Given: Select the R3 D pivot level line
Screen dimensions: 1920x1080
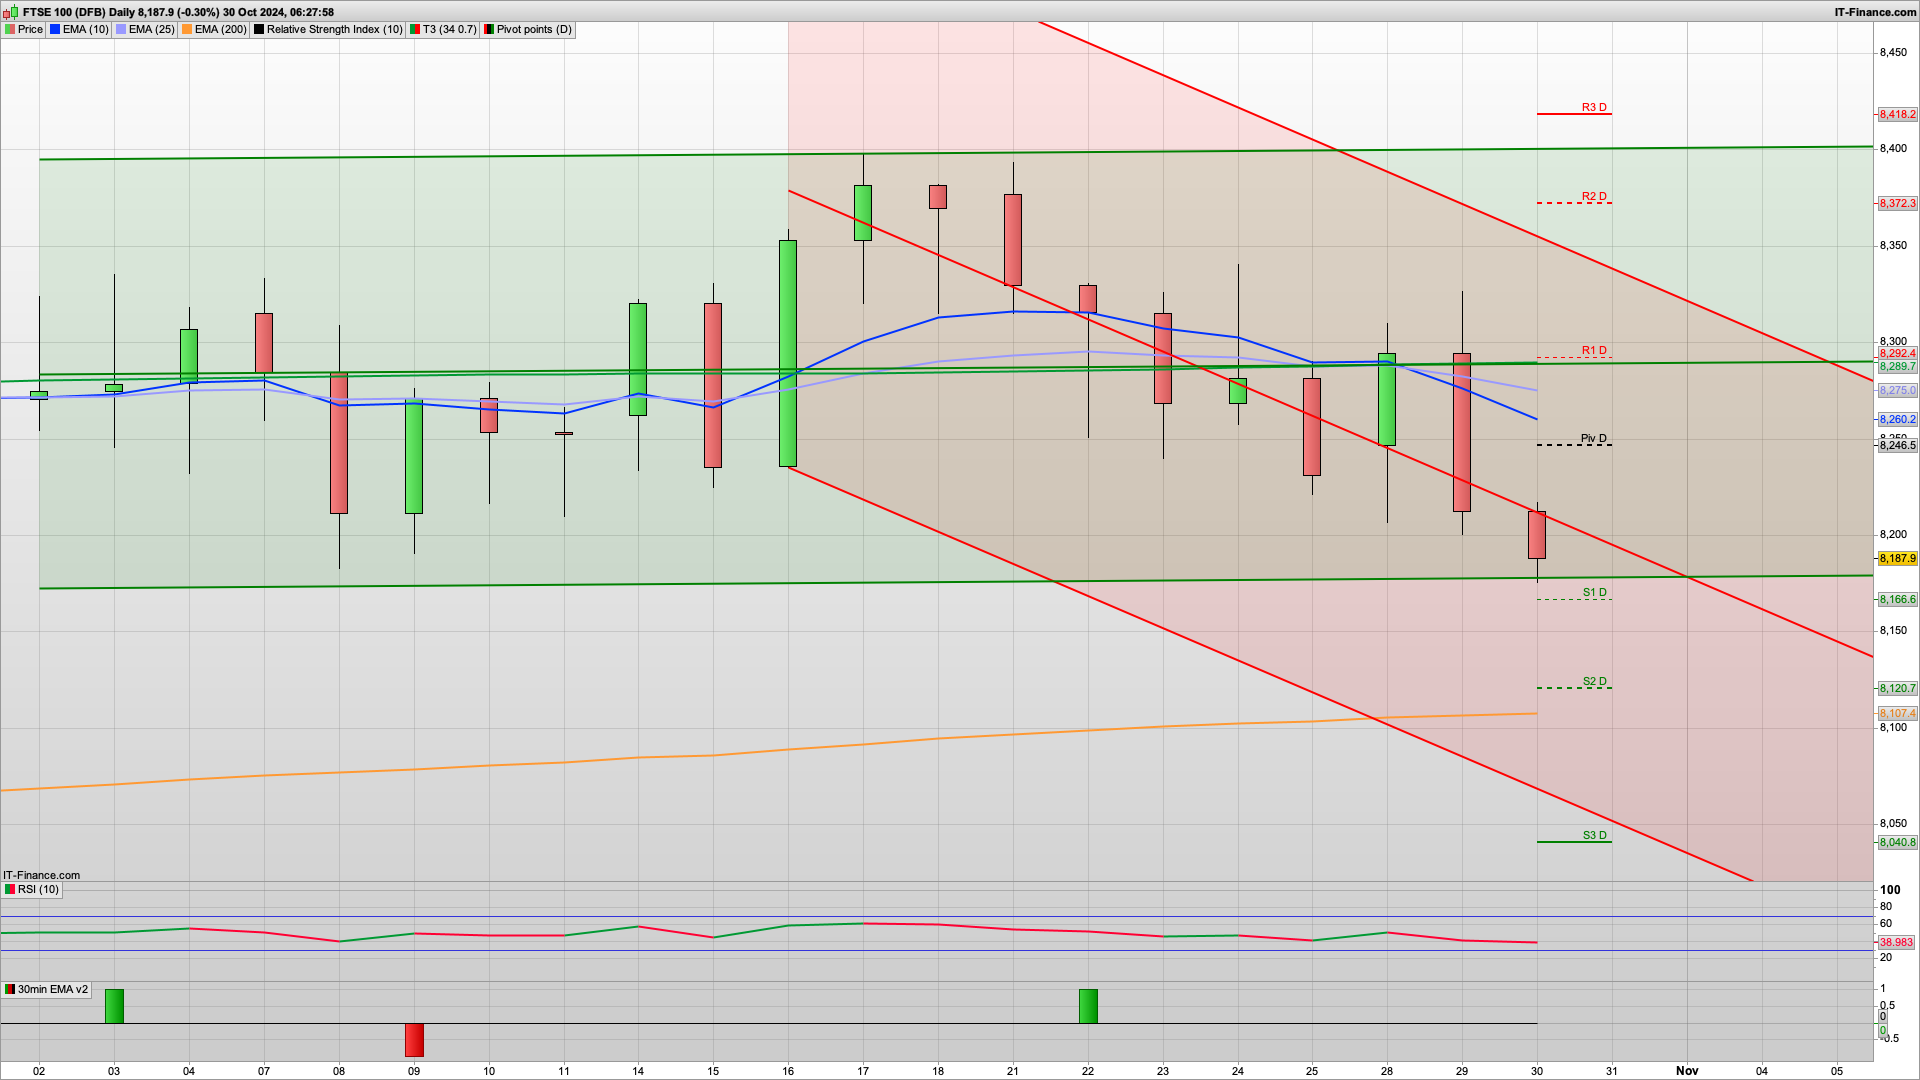Looking at the screenshot, I should point(1573,114).
